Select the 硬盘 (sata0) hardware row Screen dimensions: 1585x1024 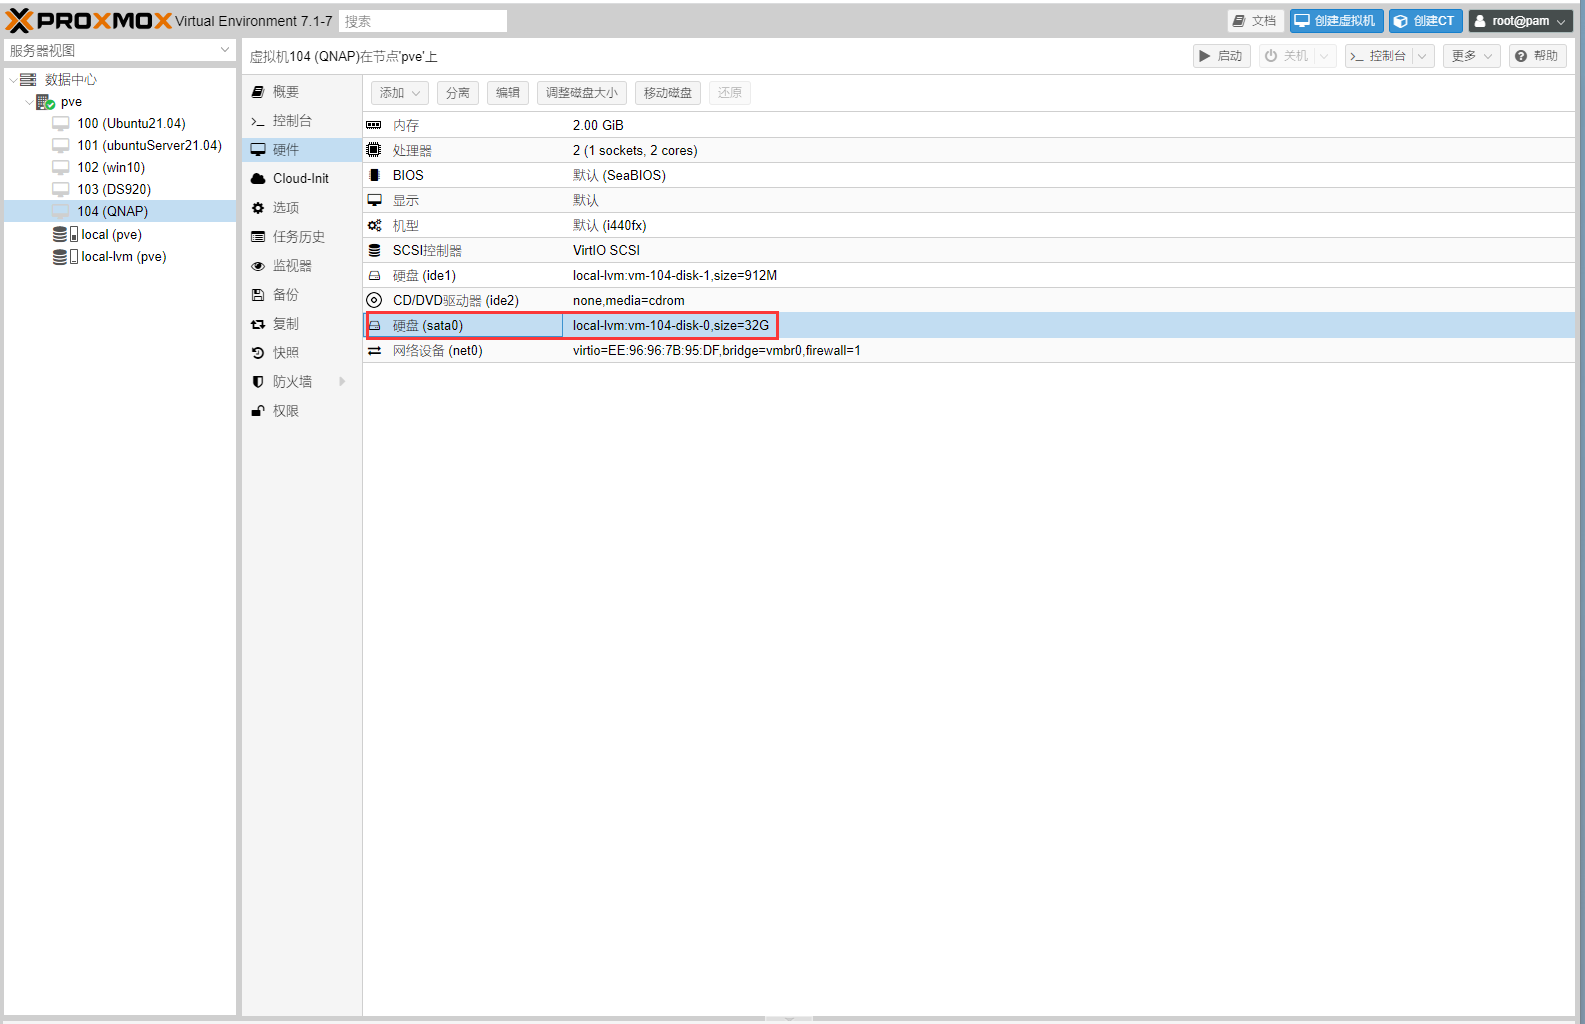pyautogui.click(x=969, y=326)
